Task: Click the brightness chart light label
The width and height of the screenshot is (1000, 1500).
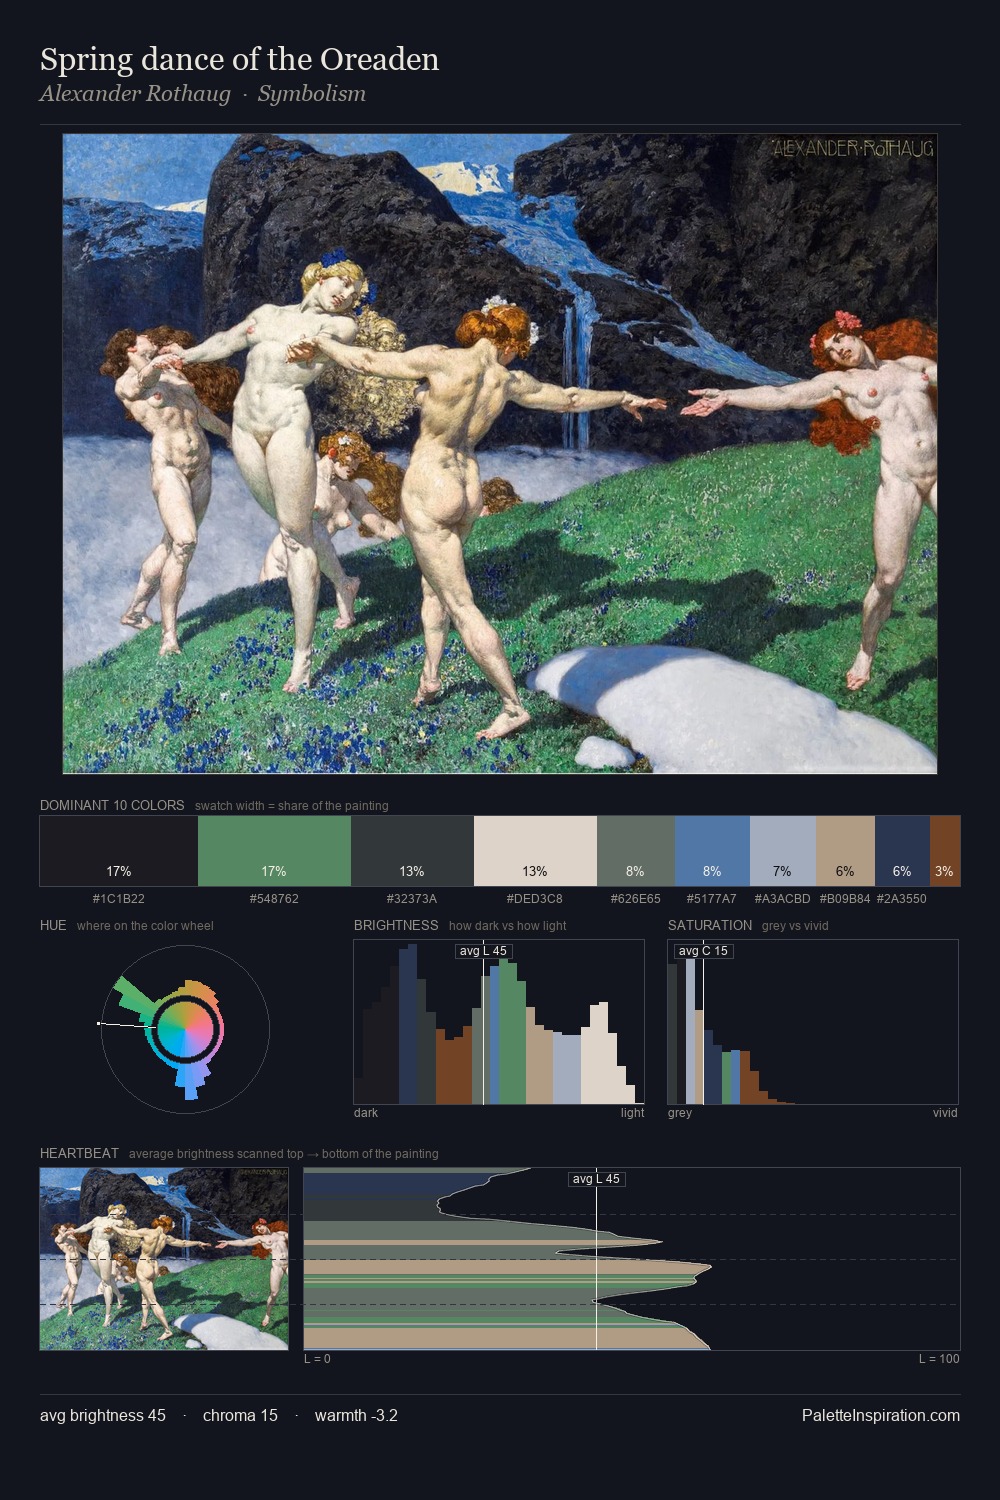Action: 633,1113
